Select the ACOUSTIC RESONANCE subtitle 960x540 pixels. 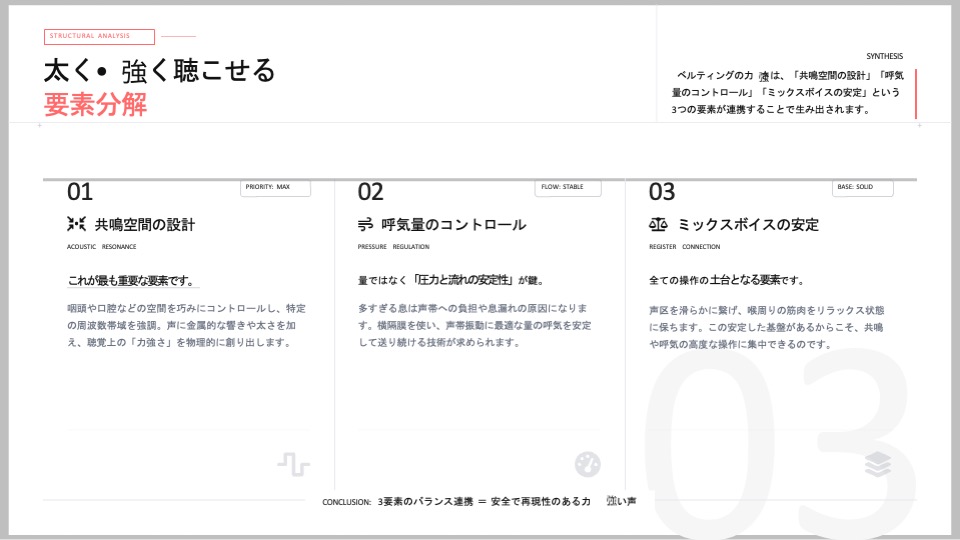click(x=101, y=247)
